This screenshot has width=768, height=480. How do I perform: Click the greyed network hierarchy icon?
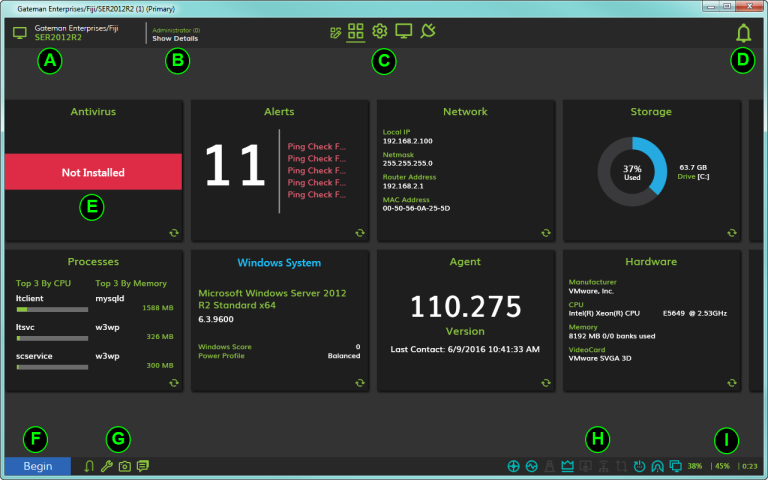click(x=604, y=466)
